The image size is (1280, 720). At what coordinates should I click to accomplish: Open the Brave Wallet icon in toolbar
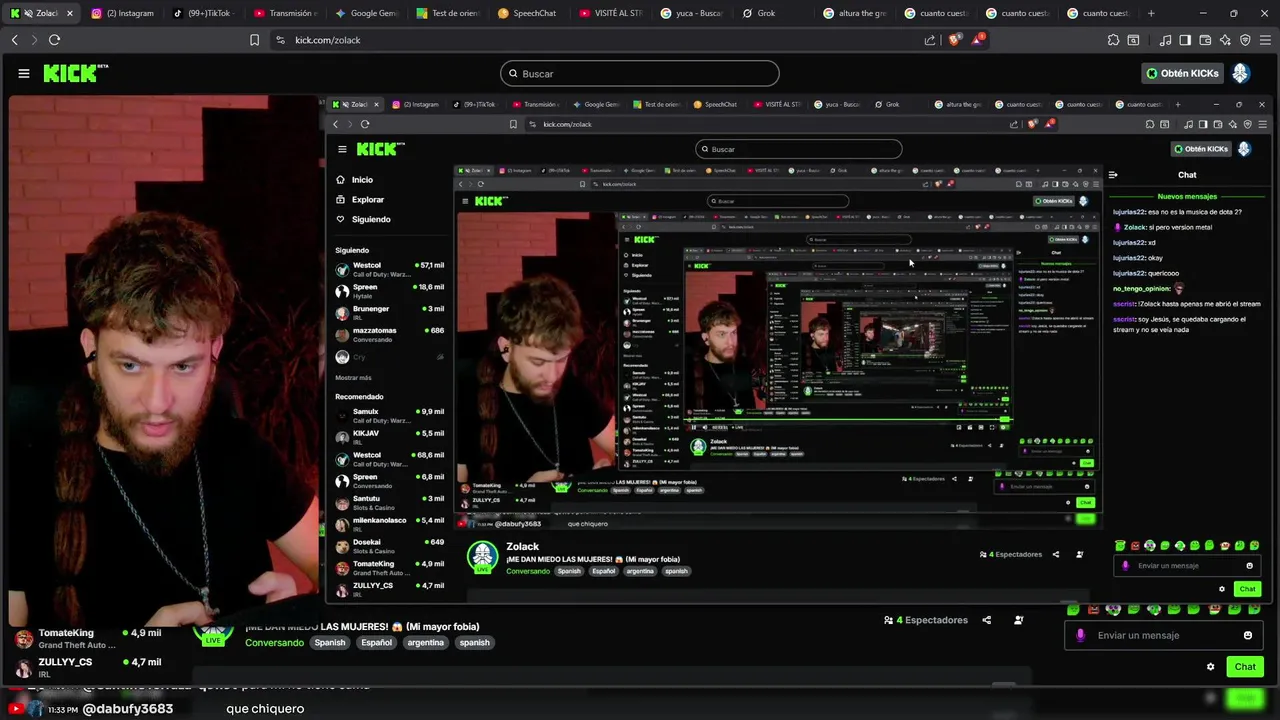tap(1205, 40)
